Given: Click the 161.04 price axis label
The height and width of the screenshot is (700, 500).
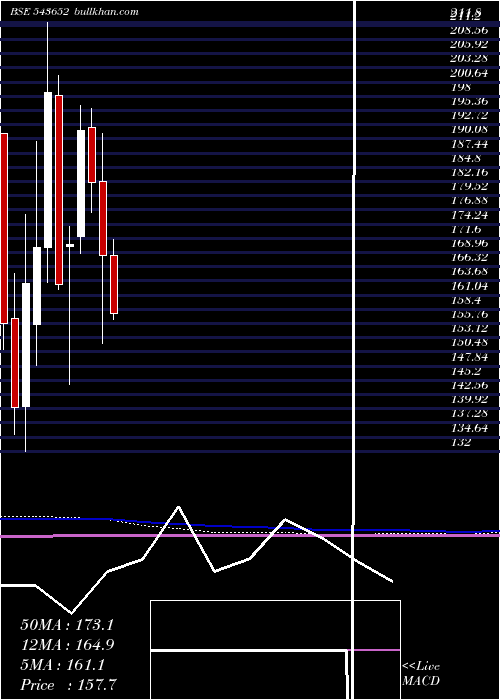Looking at the screenshot, I should 469,286.
